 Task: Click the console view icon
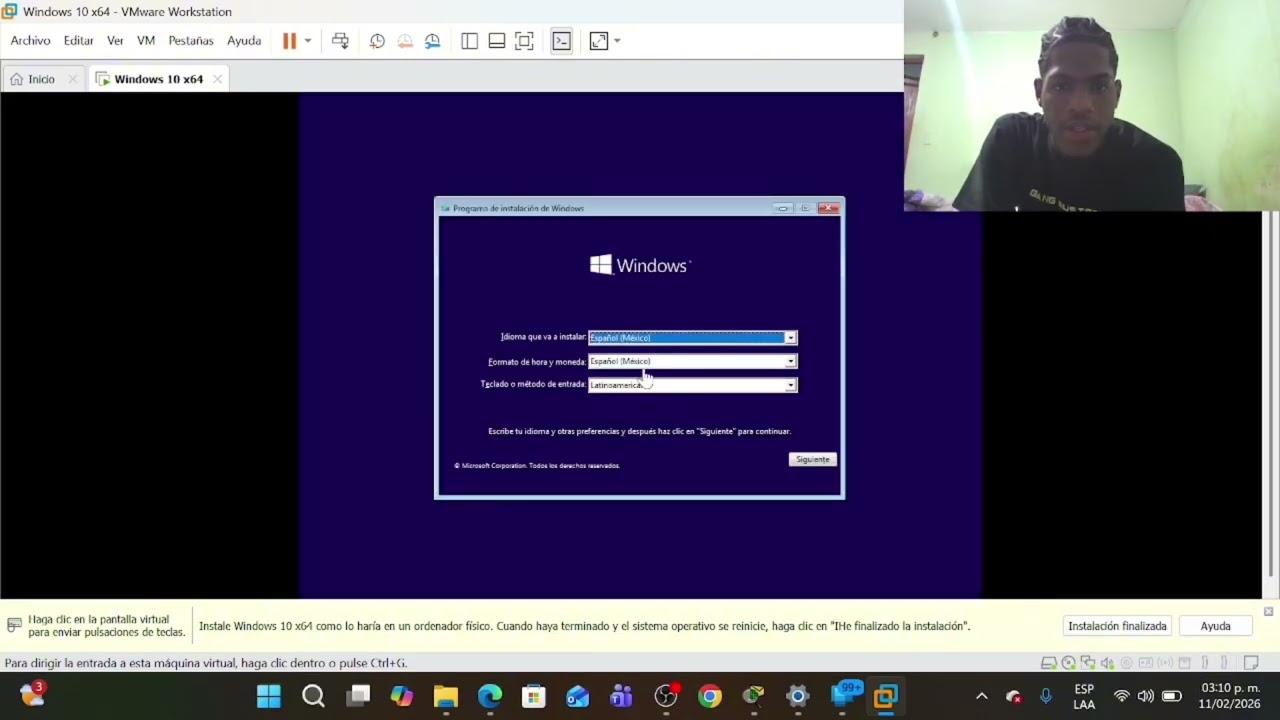(561, 41)
